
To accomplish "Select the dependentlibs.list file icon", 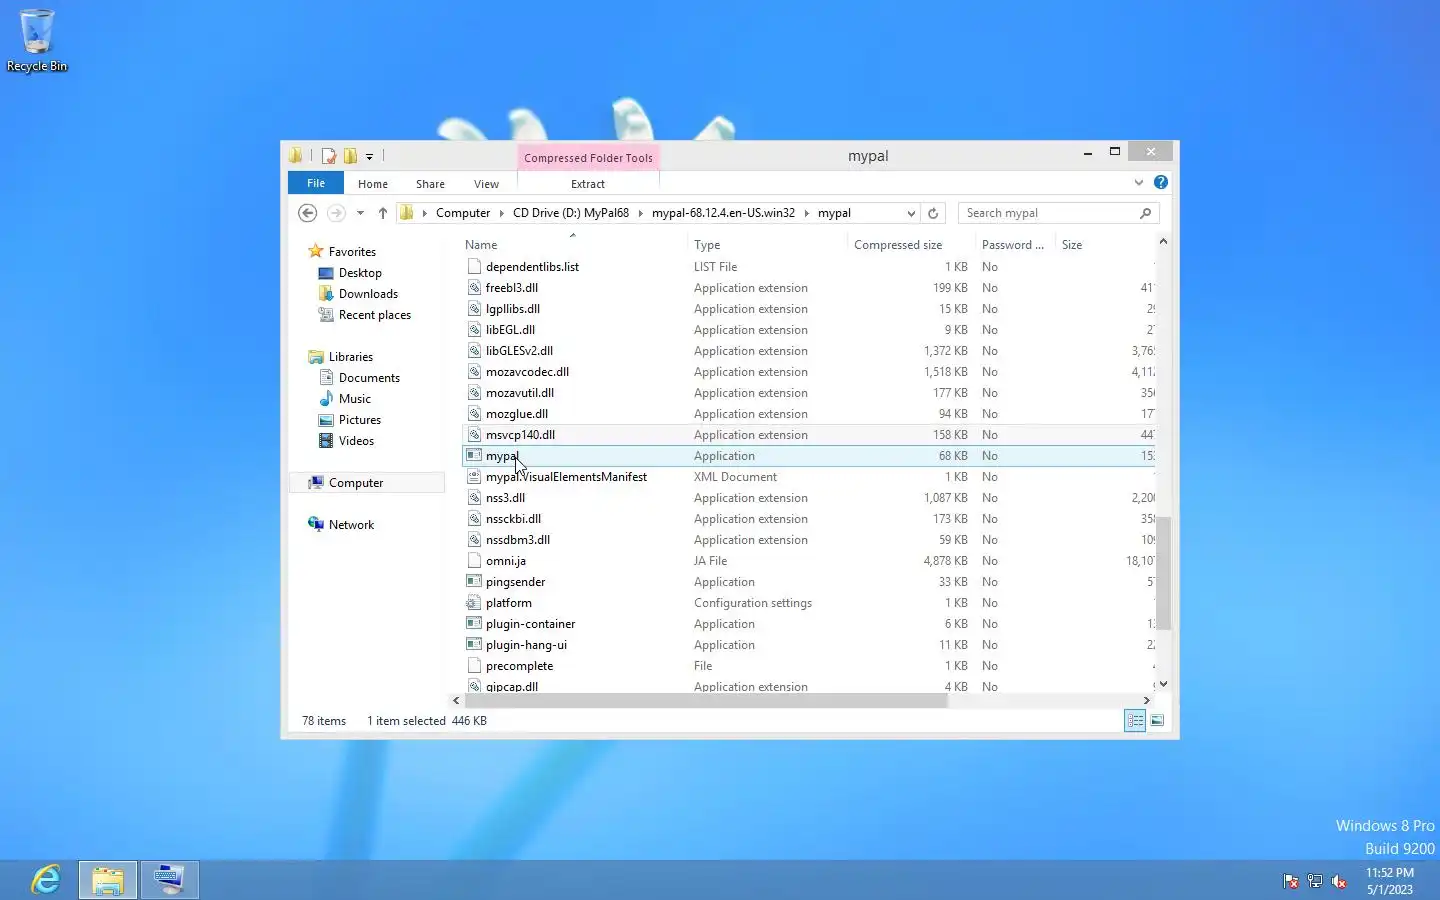I will (475, 267).
